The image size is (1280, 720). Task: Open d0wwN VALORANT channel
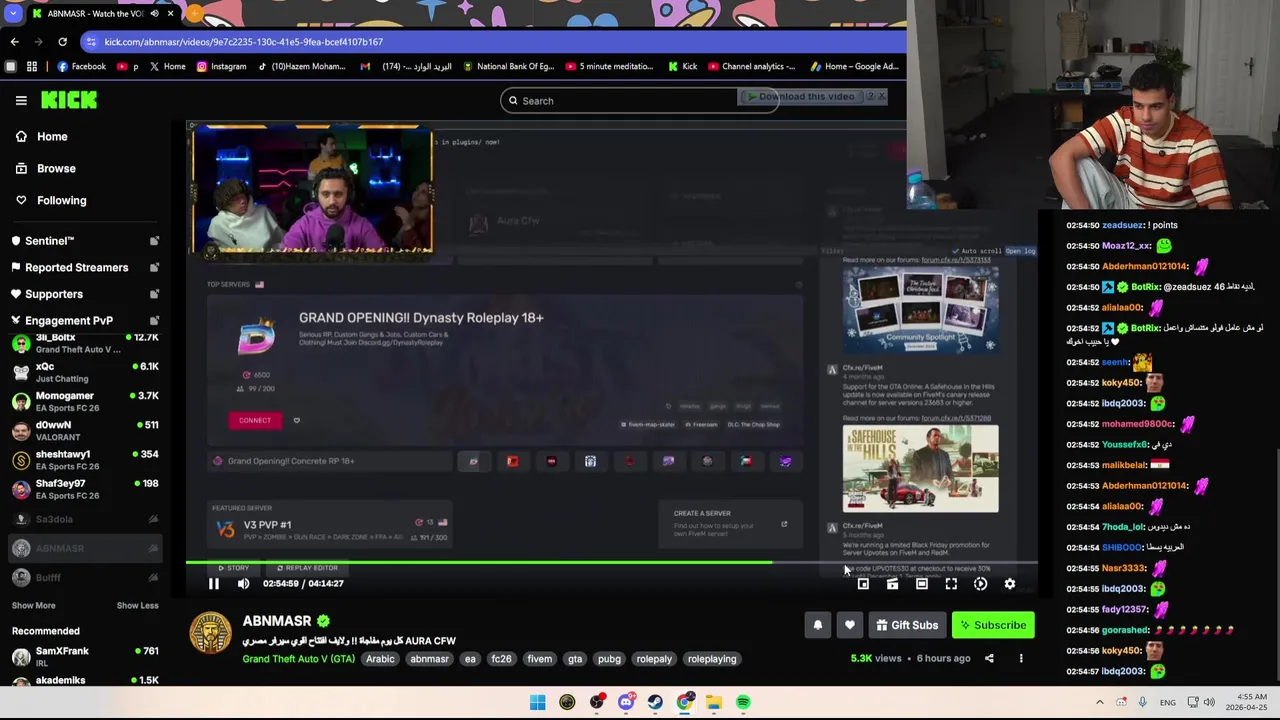pyautogui.click(x=85, y=430)
